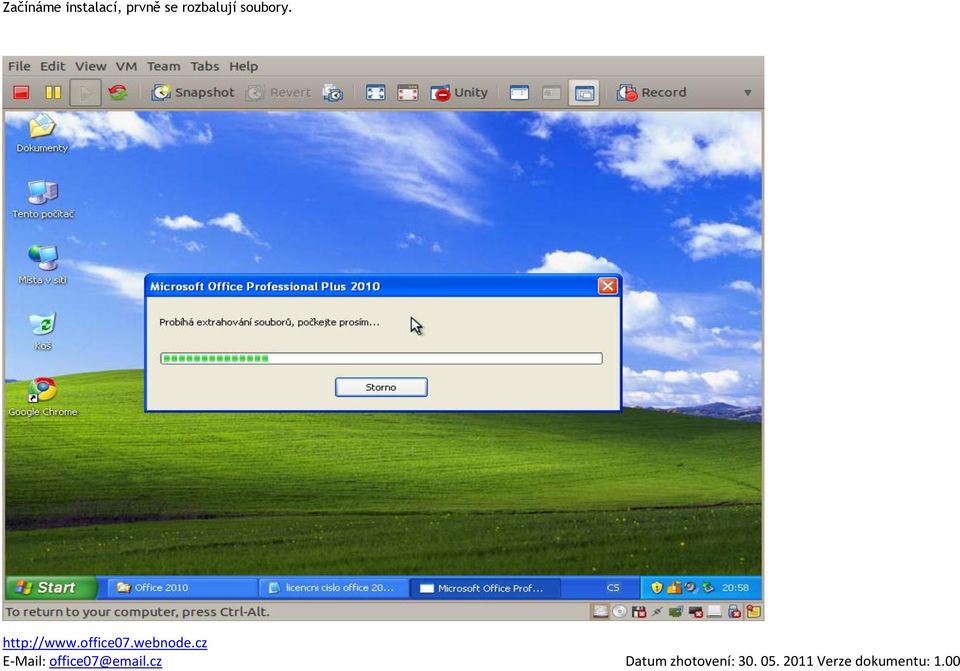Start recording with Record button

[651, 92]
